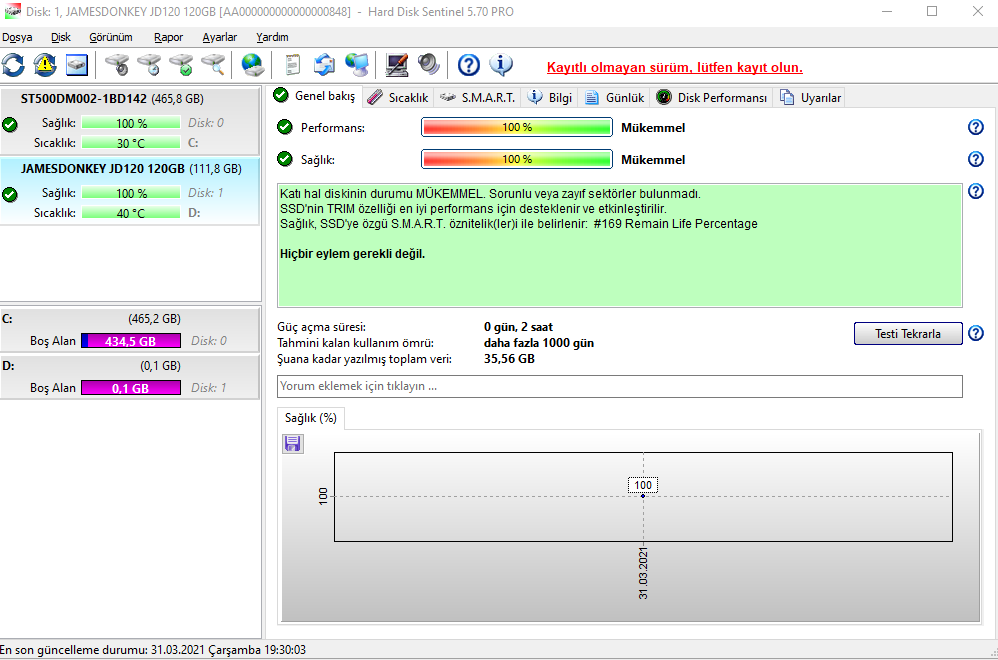Click the C: free space 434,5 GB bar
998x660 pixels.
click(x=131, y=341)
